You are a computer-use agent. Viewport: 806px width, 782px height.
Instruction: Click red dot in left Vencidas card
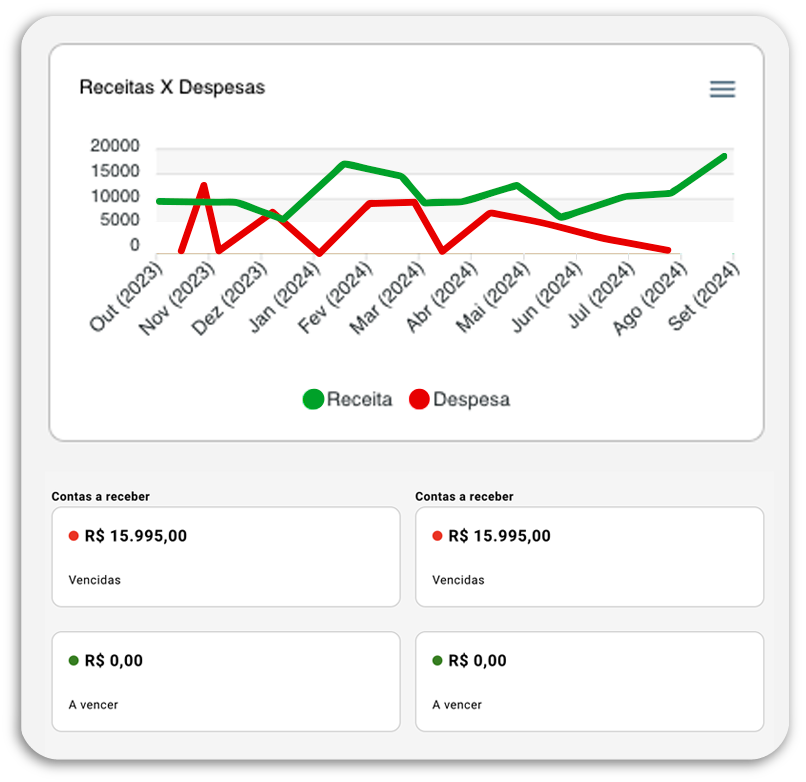point(74,536)
